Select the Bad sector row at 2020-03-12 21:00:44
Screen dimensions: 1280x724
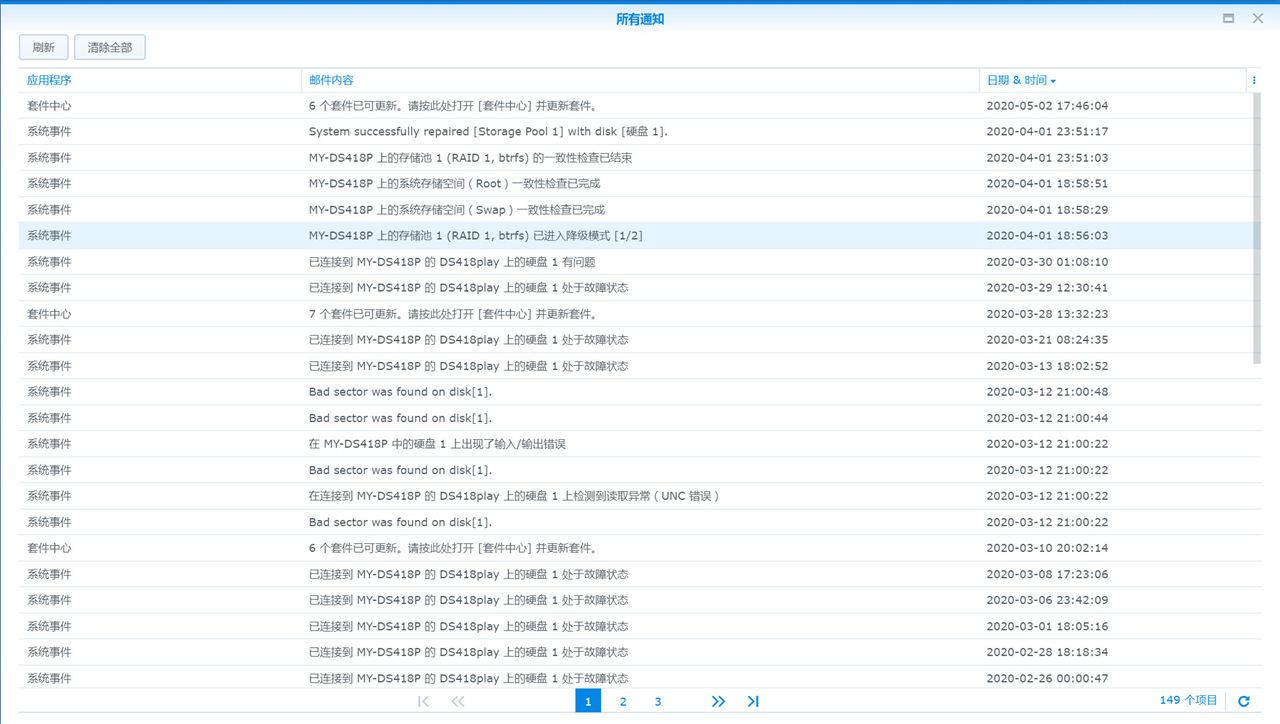(635, 417)
